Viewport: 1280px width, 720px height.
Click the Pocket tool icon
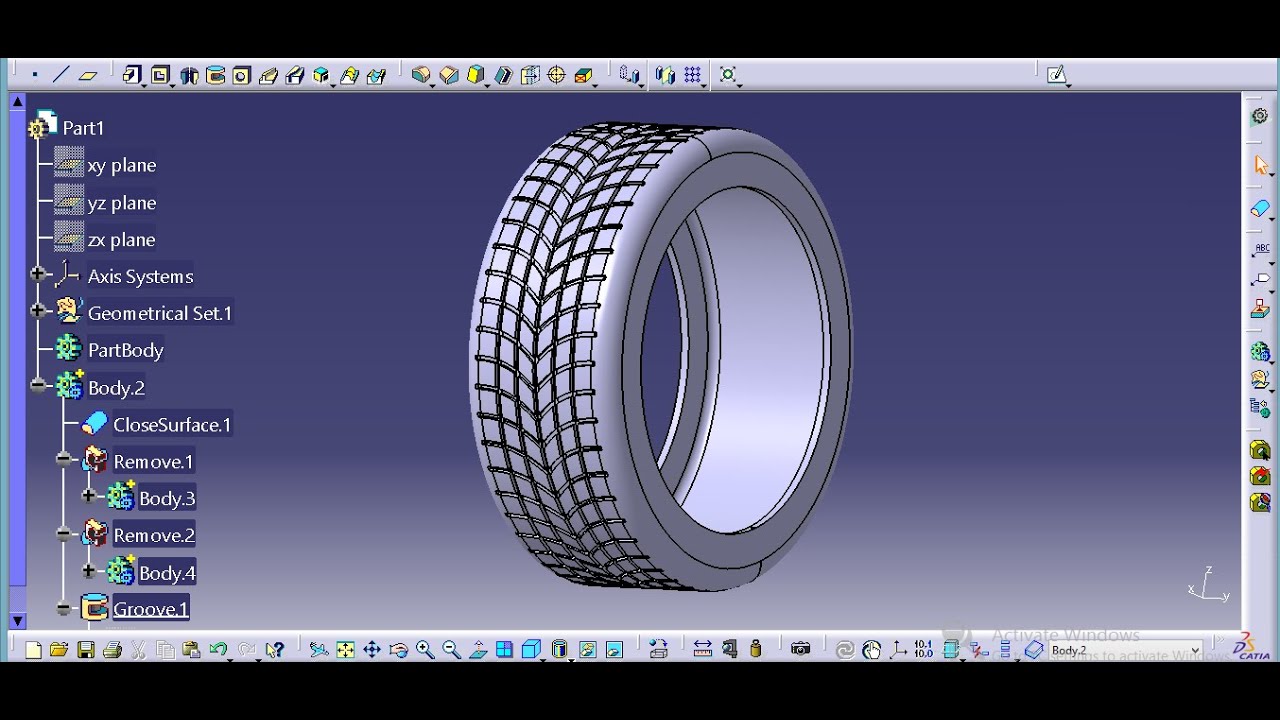pos(160,75)
